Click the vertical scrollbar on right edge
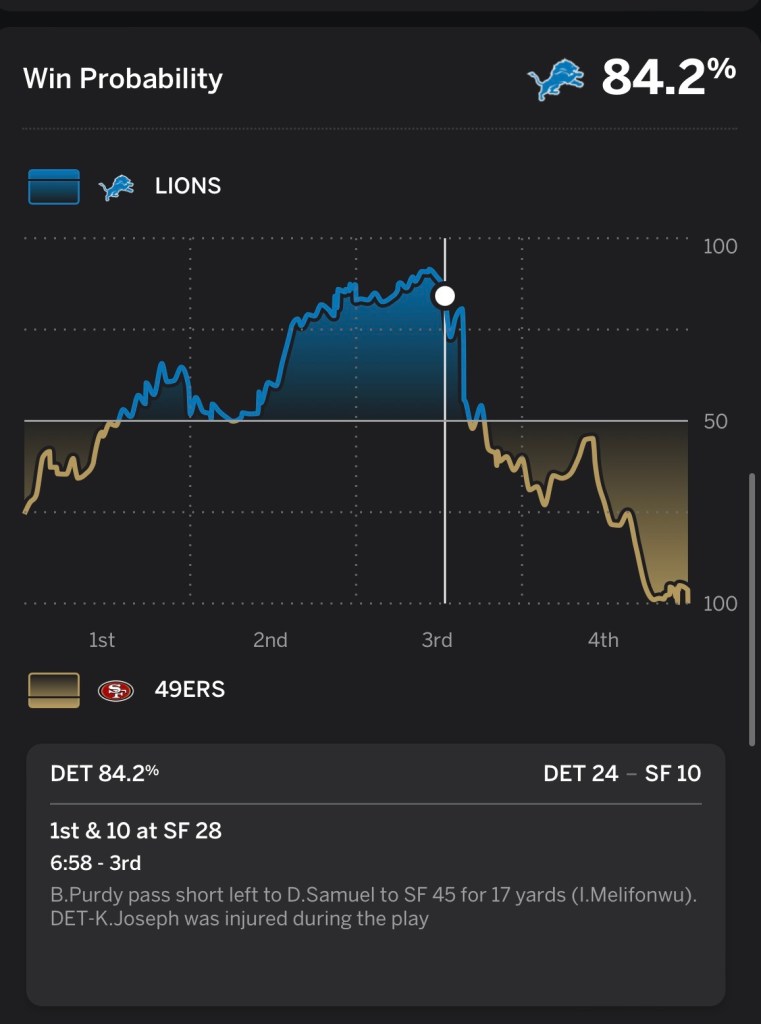This screenshot has height=1024, width=761. tap(753, 610)
